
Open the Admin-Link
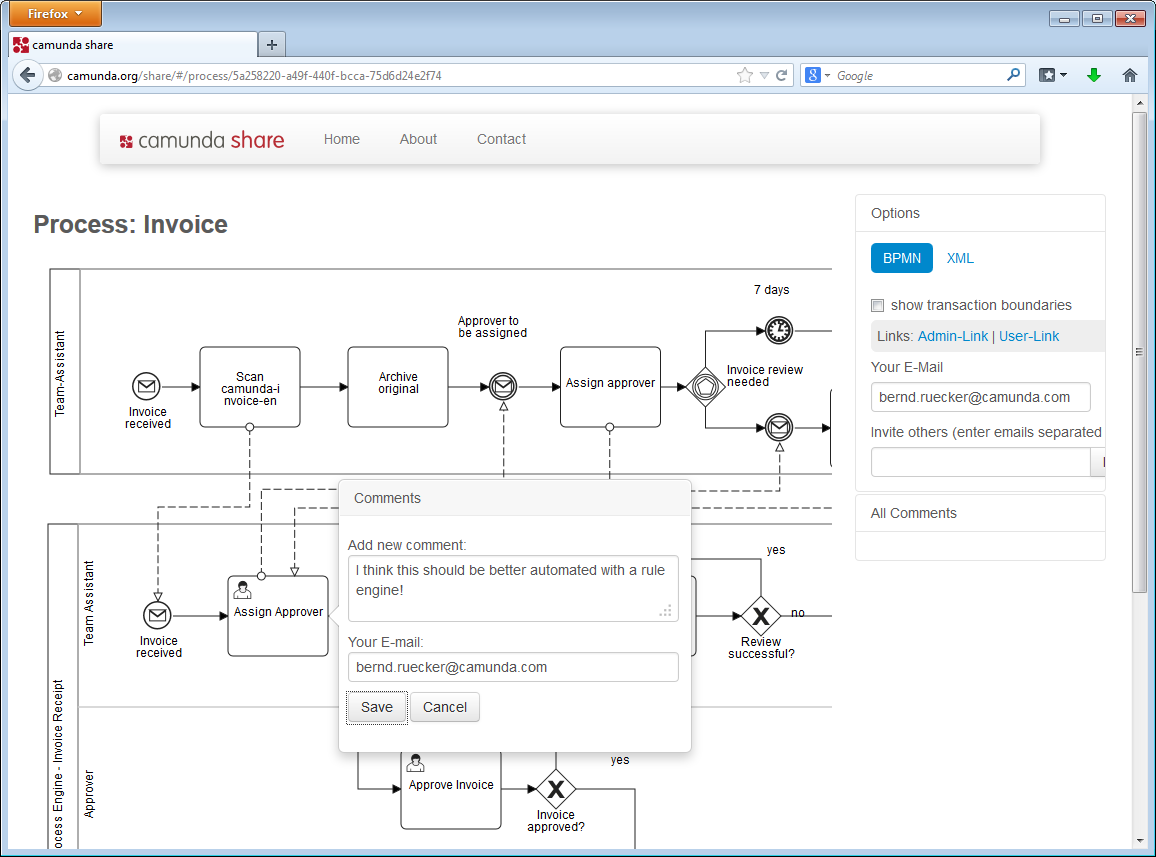(x=953, y=336)
